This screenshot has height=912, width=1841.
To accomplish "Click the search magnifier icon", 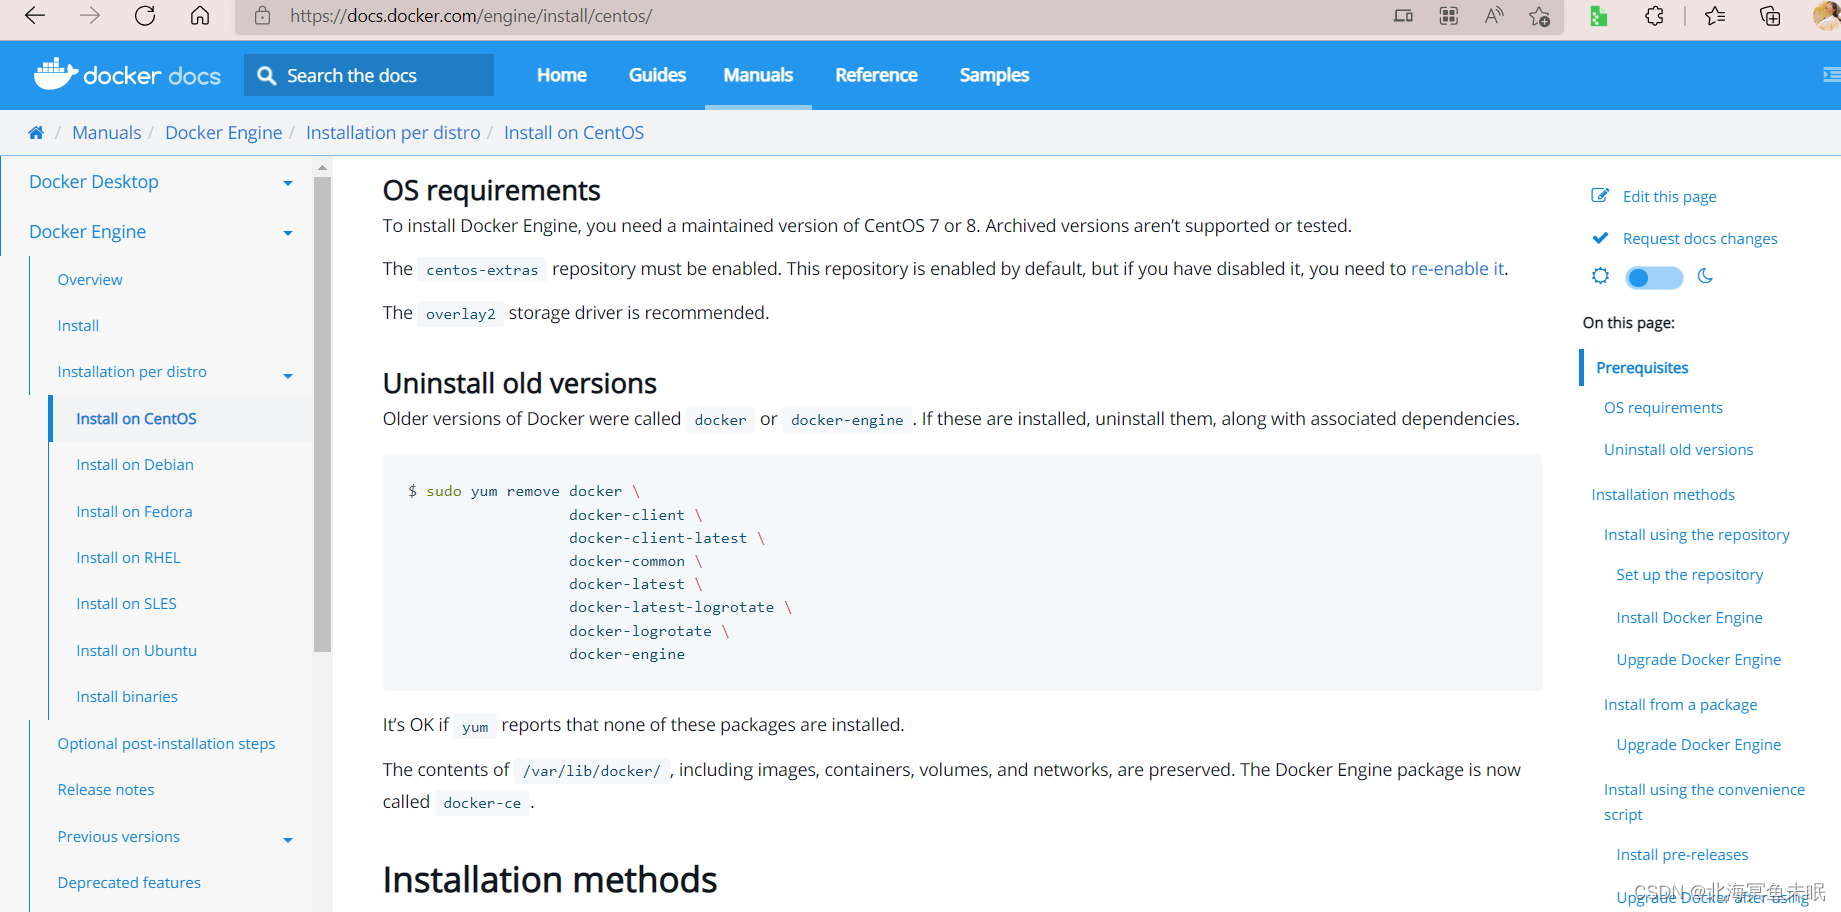I will pyautogui.click(x=266, y=75).
